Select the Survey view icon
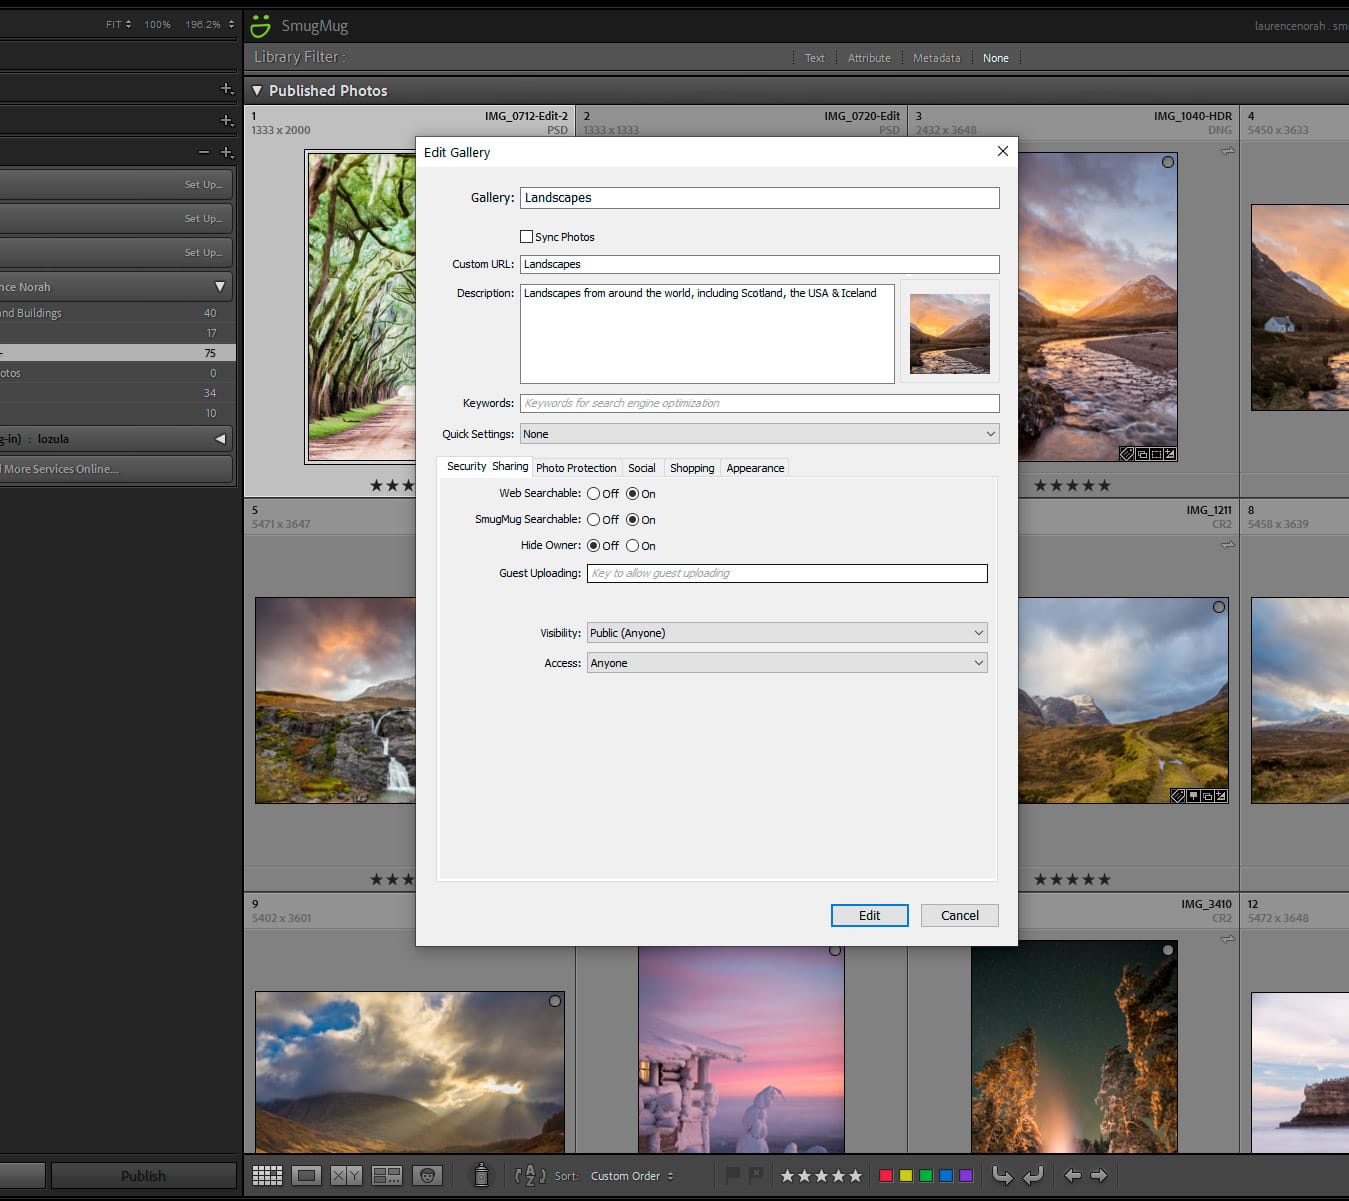The height and width of the screenshot is (1201, 1349). [387, 1175]
